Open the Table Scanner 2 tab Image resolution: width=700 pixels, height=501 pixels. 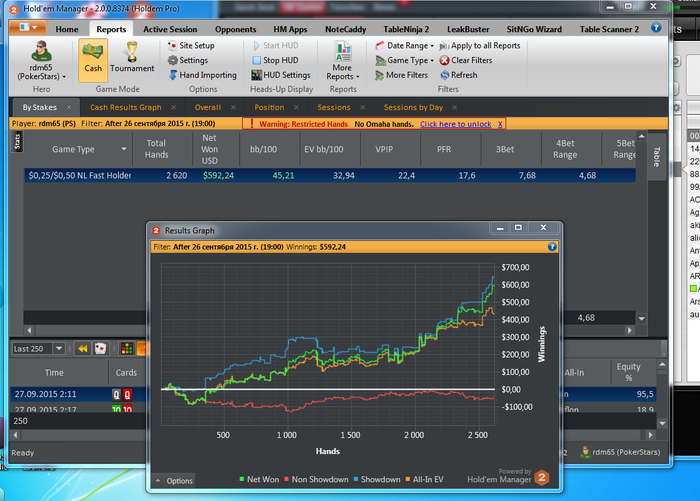click(609, 29)
